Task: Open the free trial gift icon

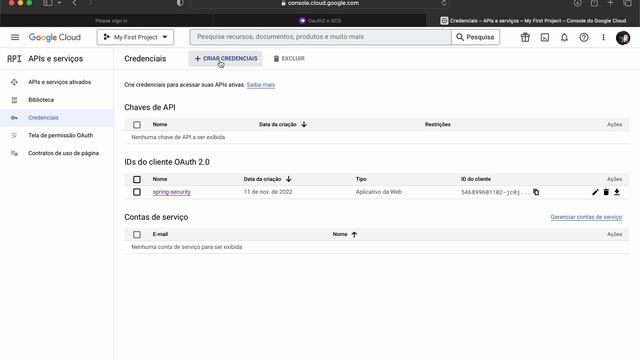Action: (x=525, y=38)
